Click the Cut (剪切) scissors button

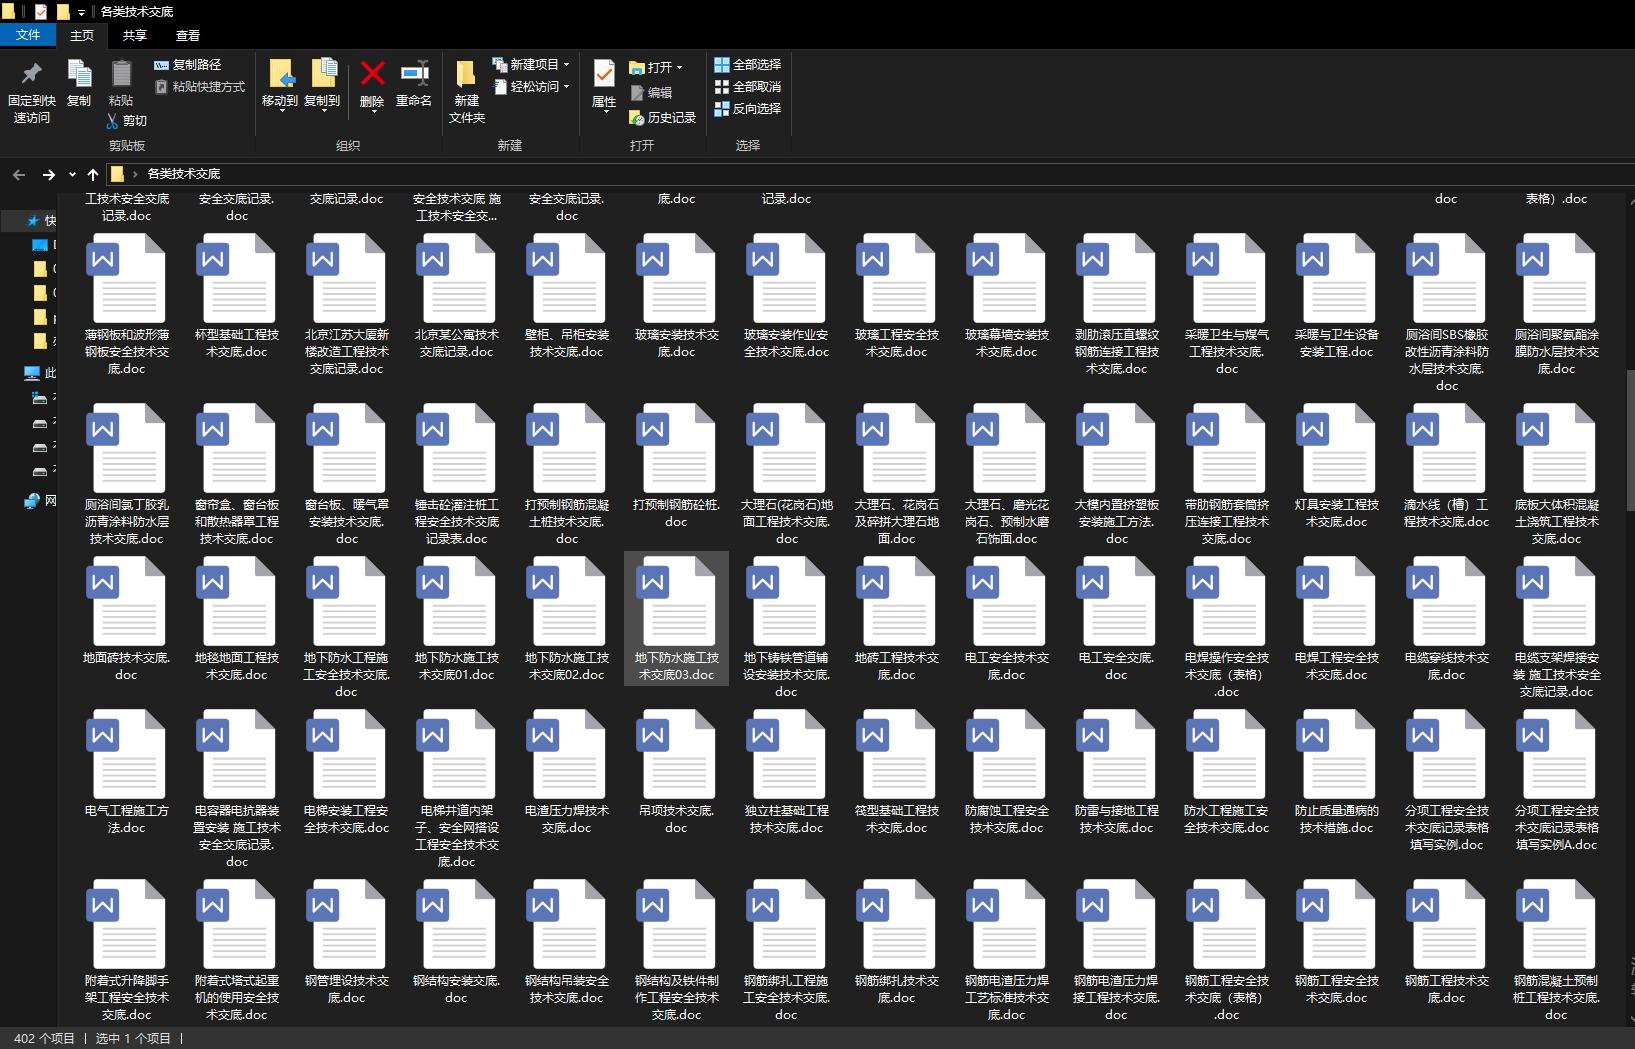pos(126,120)
